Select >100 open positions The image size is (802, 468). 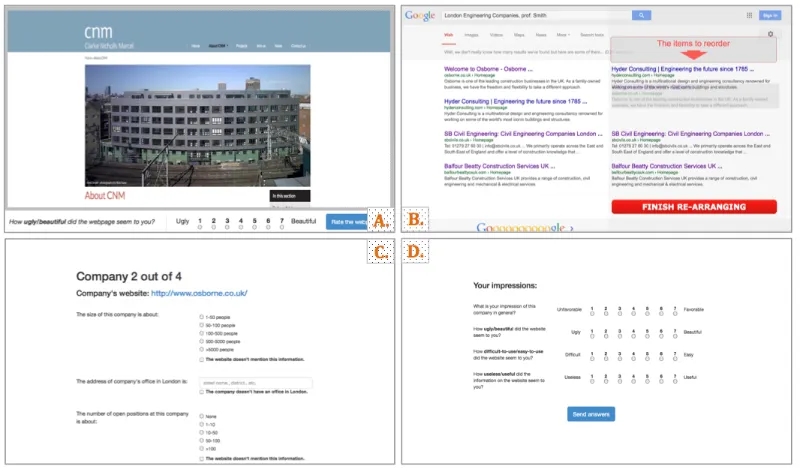(x=202, y=449)
